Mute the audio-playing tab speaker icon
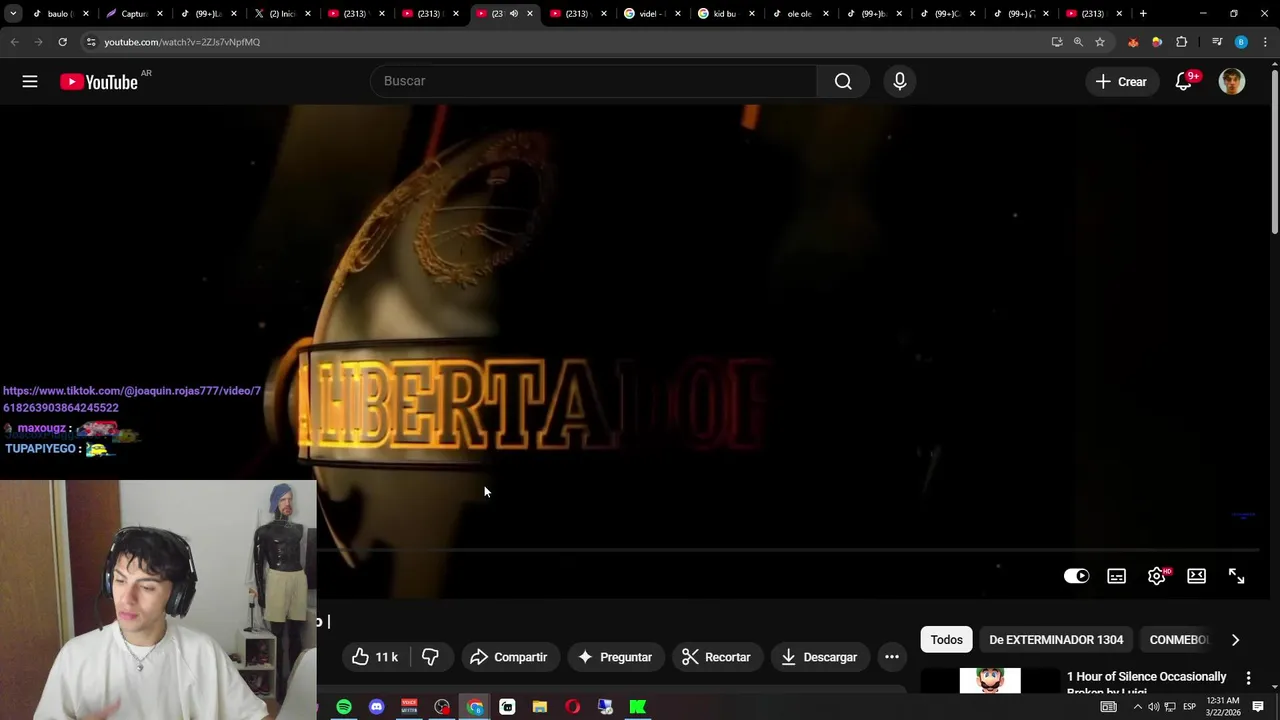Image resolution: width=1280 pixels, height=720 pixels. click(x=514, y=14)
